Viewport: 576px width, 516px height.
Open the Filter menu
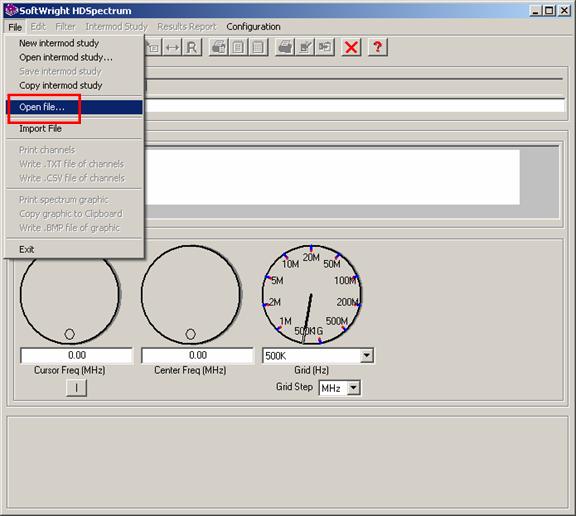coord(65,27)
